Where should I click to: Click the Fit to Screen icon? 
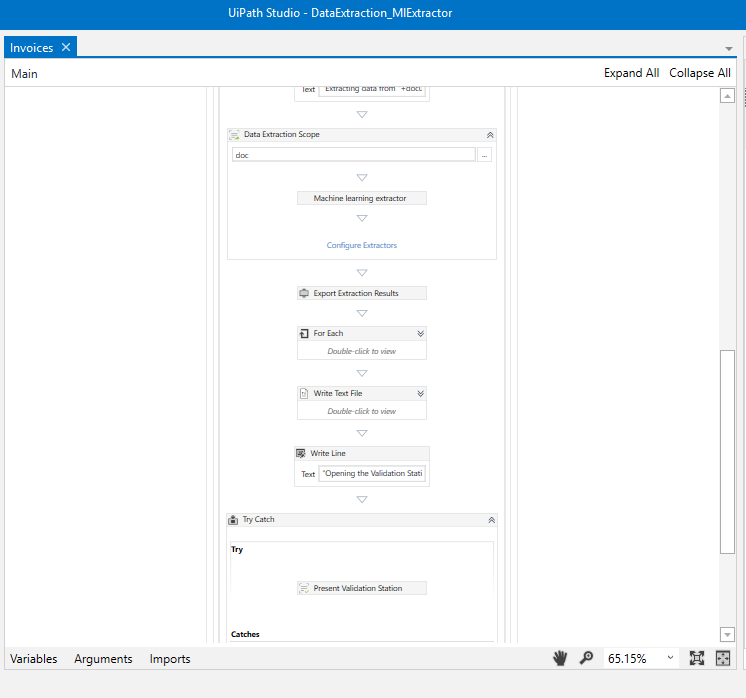pyautogui.click(x=697, y=659)
